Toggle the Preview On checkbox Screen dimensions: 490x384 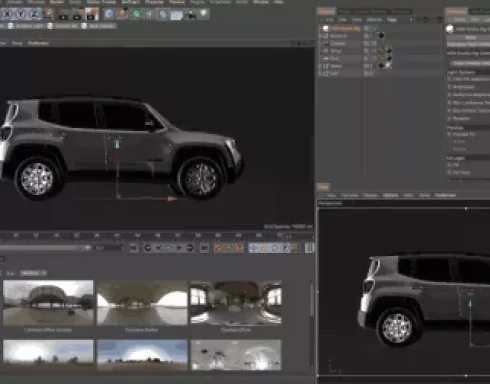click(449, 134)
